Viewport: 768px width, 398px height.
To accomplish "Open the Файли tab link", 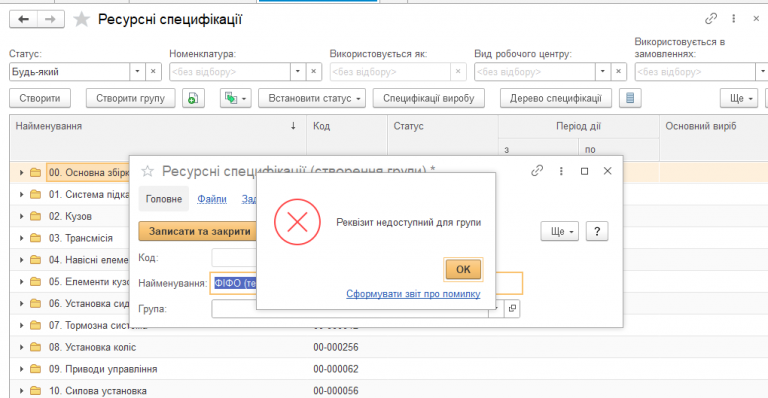I will click(x=212, y=199).
